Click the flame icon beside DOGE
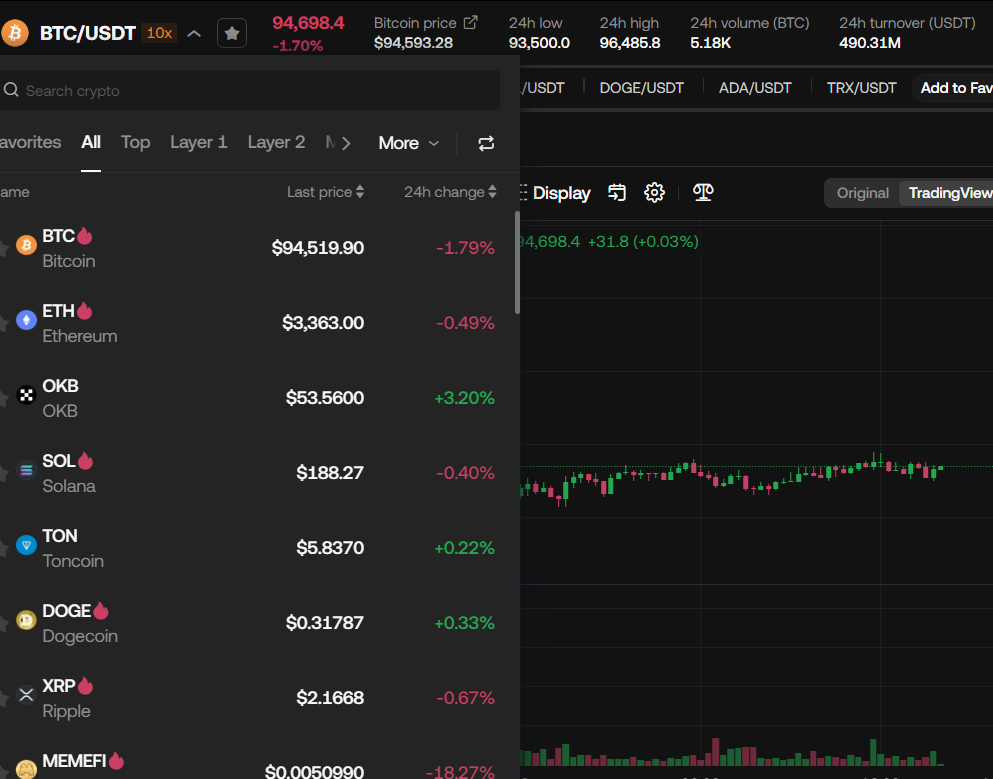This screenshot has width=993, height=779. [x=101, y=611]
